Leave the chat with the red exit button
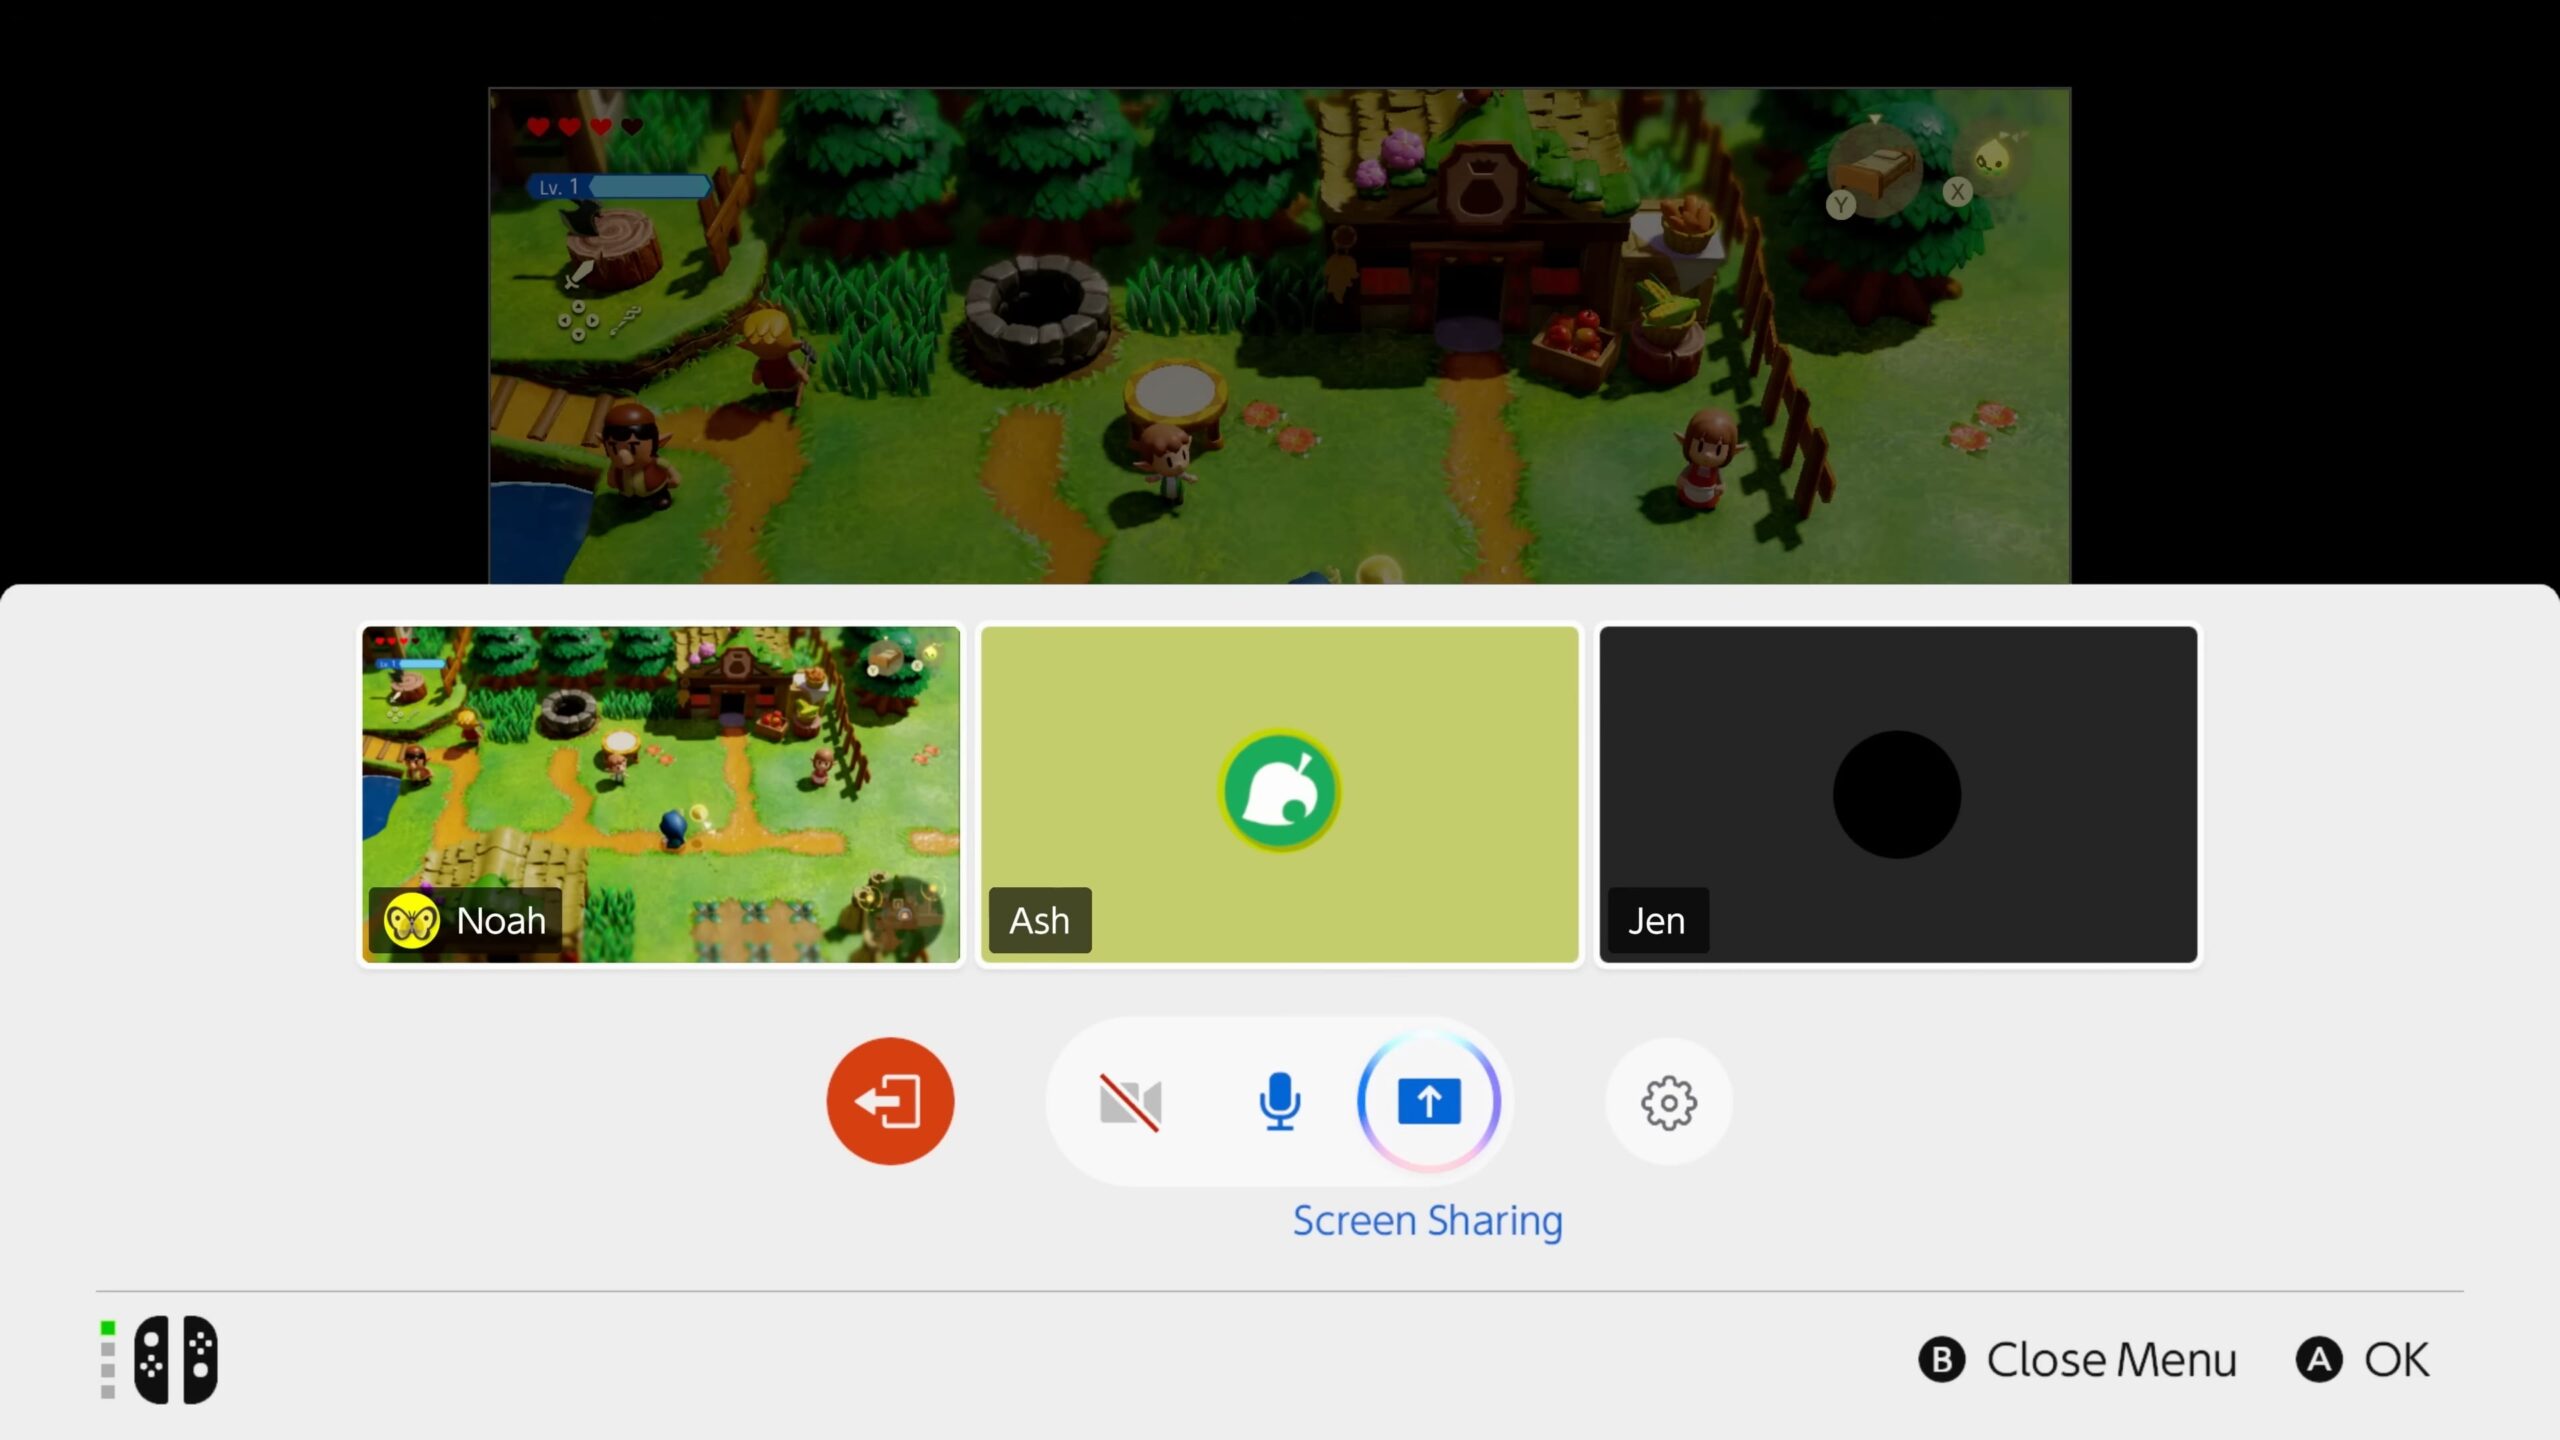Screen dimensions: 2560x1440 890,1101
